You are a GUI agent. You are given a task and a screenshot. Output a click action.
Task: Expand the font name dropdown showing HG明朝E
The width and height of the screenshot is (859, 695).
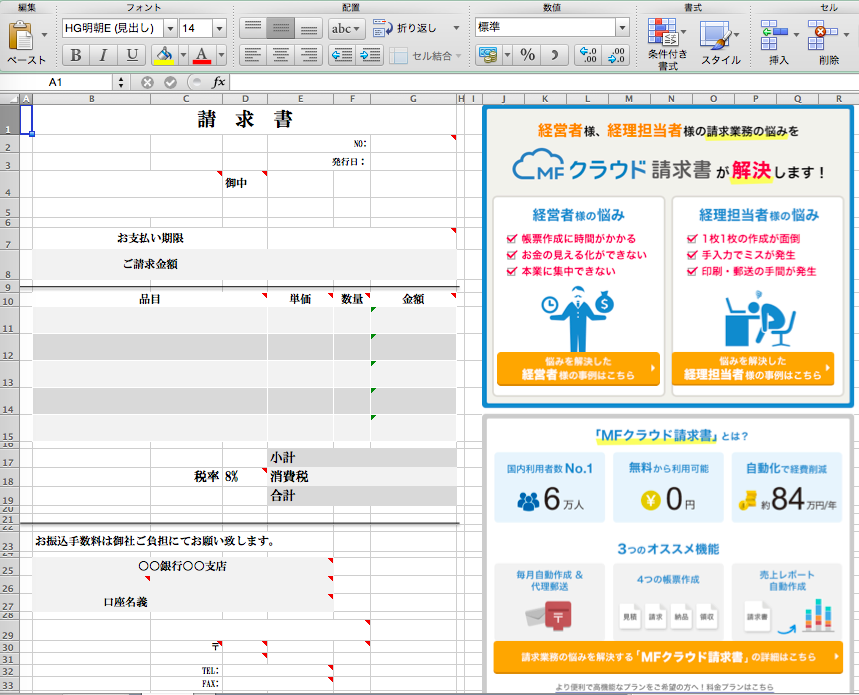[x=170, y=28]
